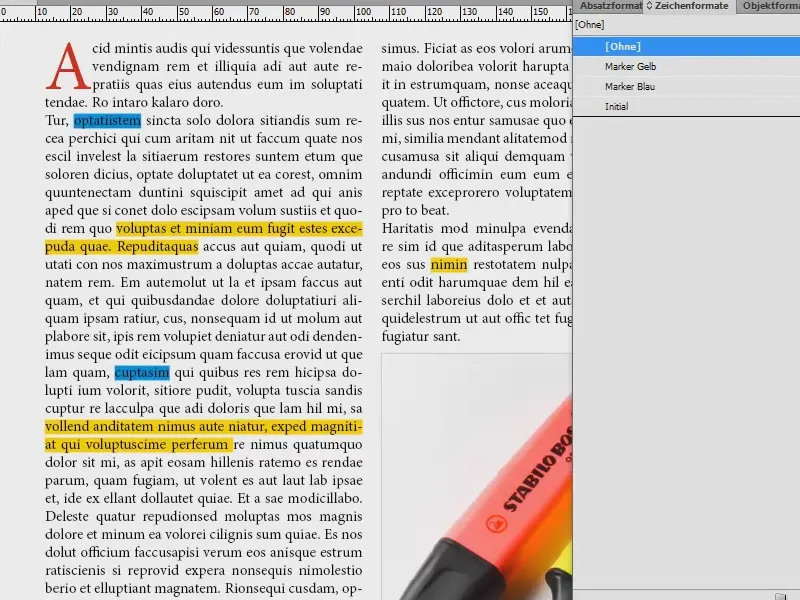800x600 pixels.
Task: Apply the Marker Blau character style
Action: click(x=630, y=87)
